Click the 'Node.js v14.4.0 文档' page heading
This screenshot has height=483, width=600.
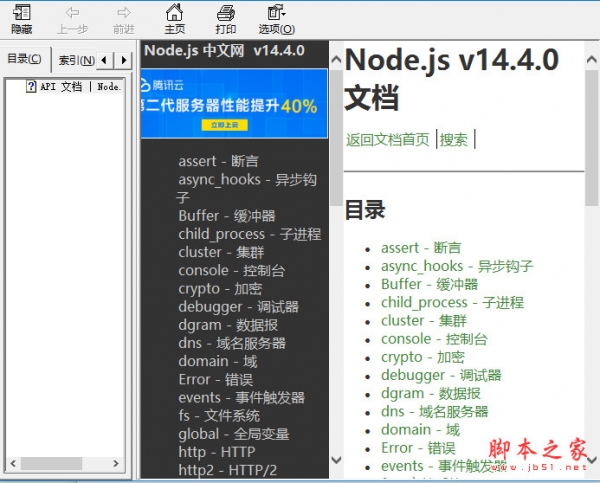[x=452, y=78]
